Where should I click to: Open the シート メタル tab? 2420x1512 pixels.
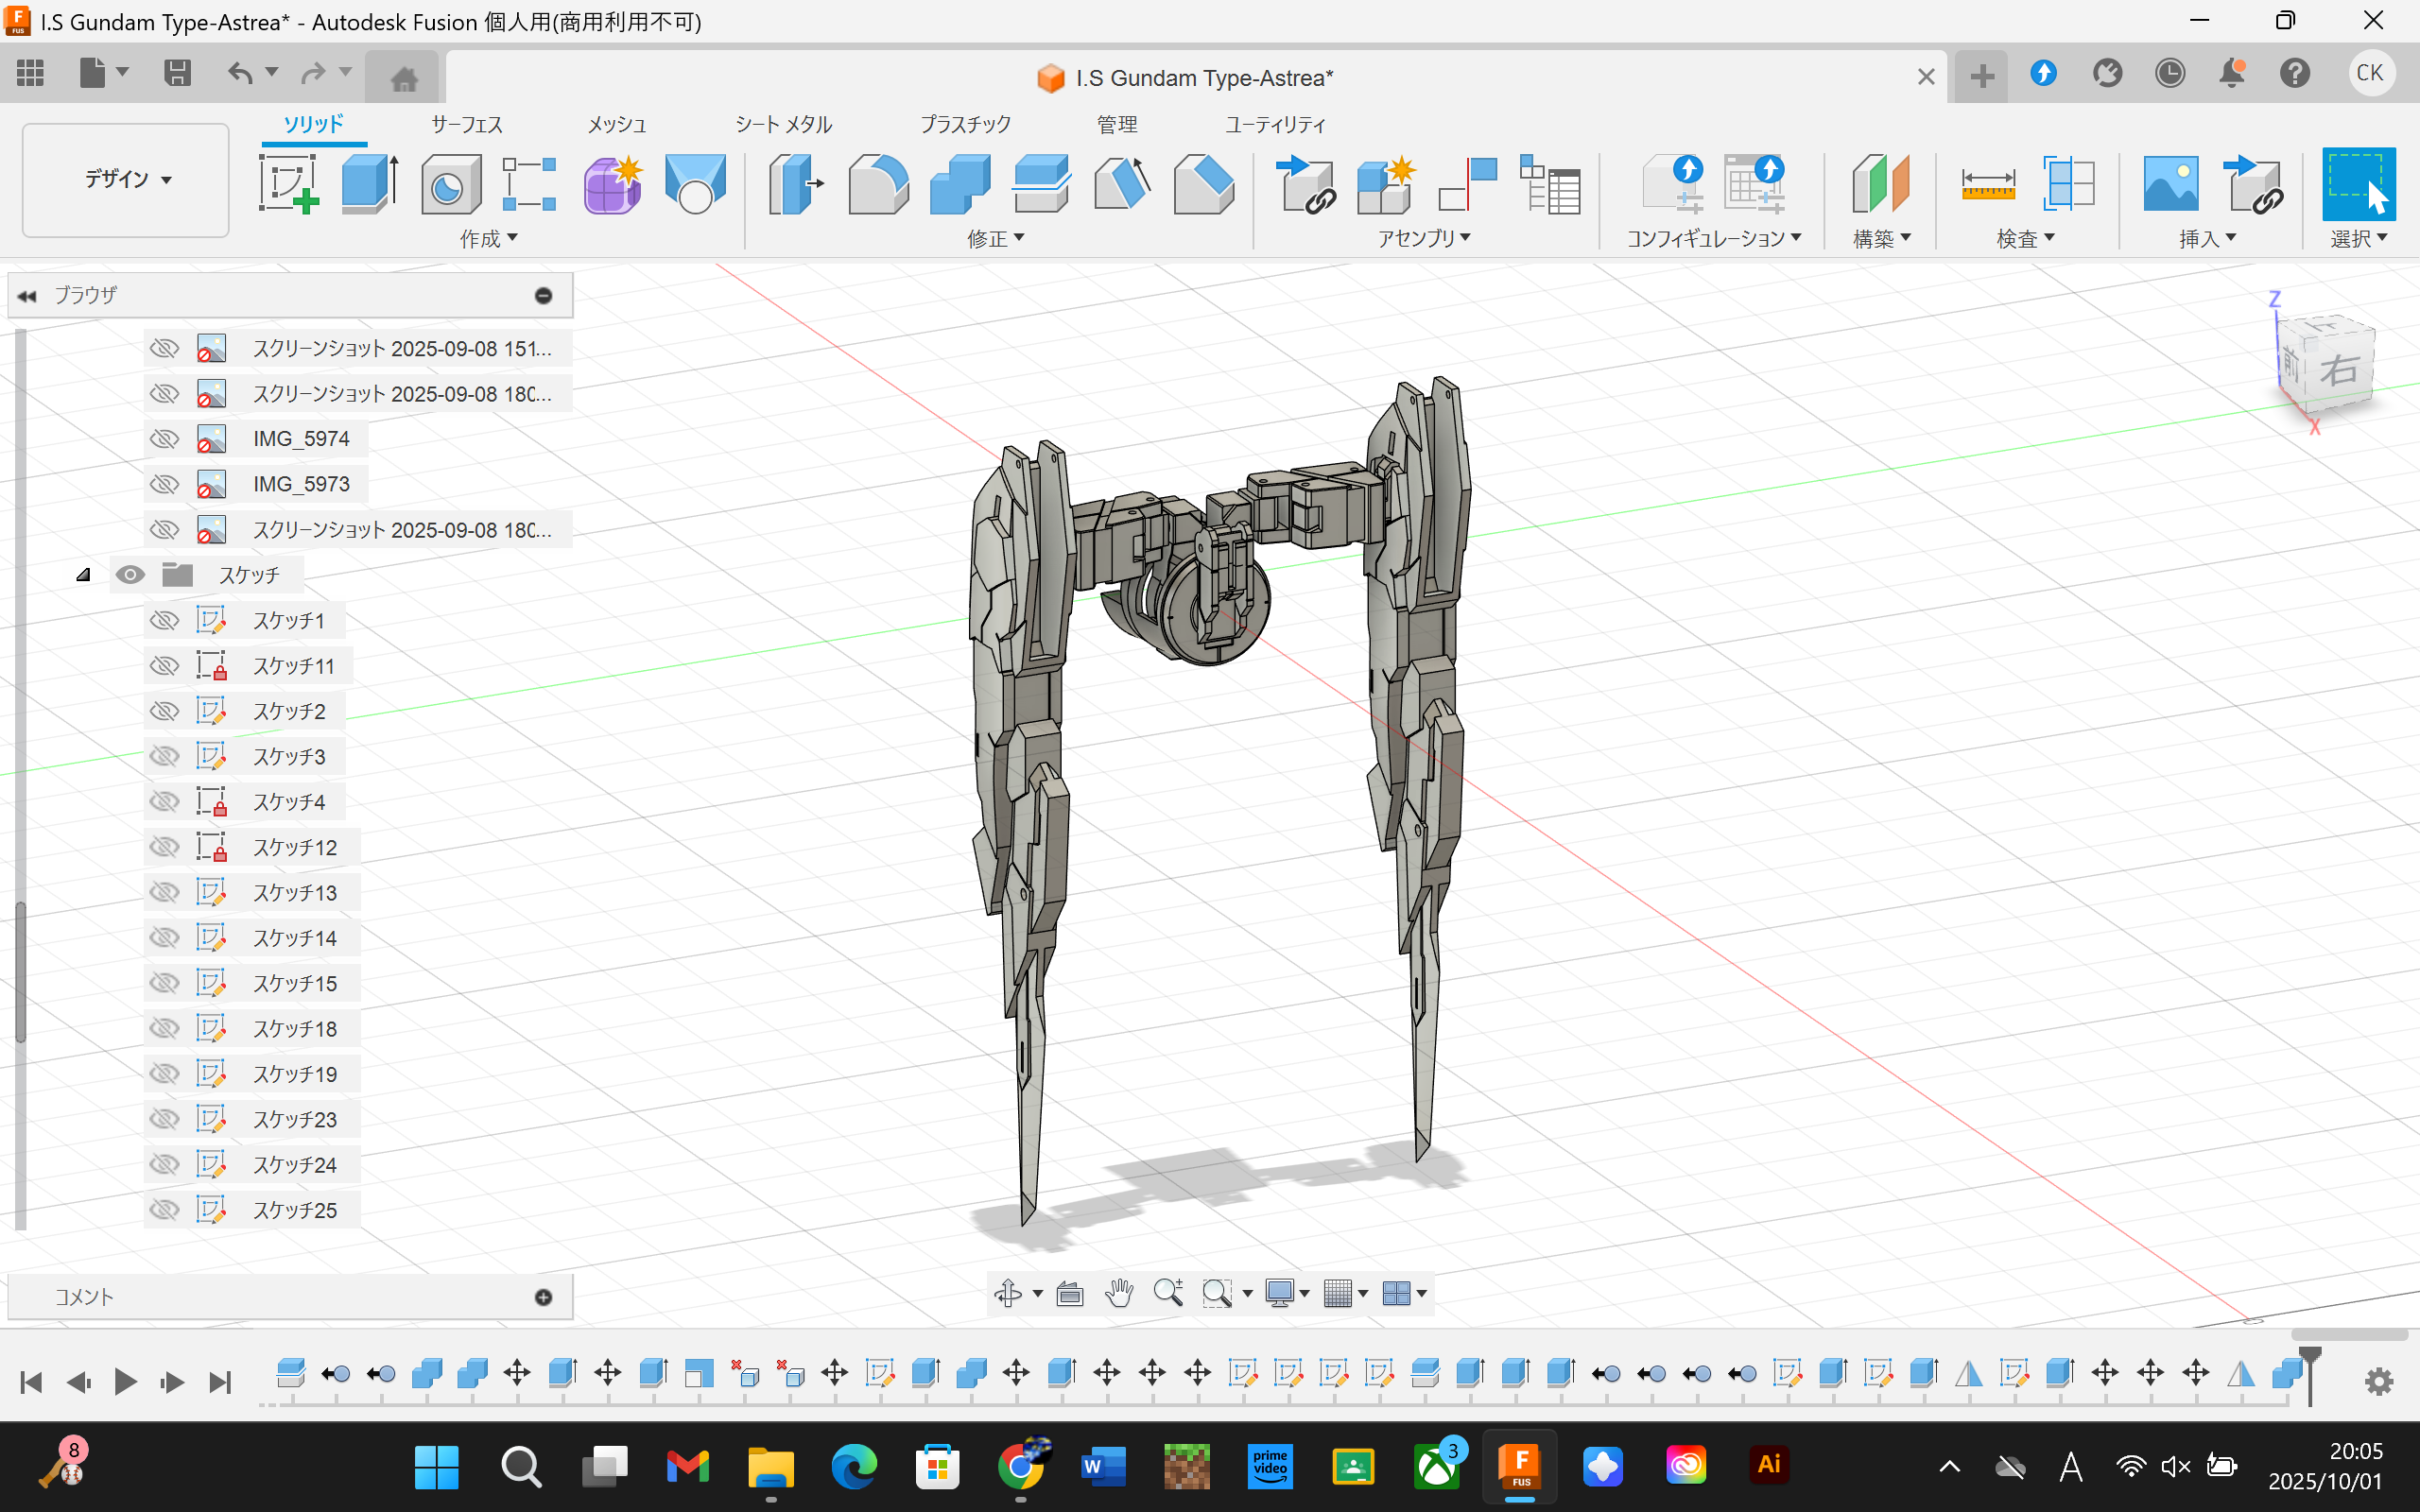click(x=783, y=124)
